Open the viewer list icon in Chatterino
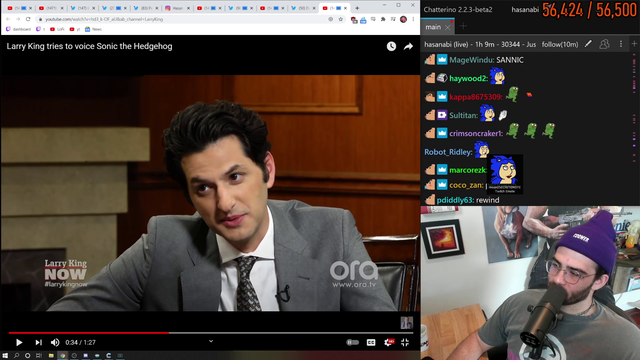This screenshot has height=360, width=640. (x=604, y=44)
